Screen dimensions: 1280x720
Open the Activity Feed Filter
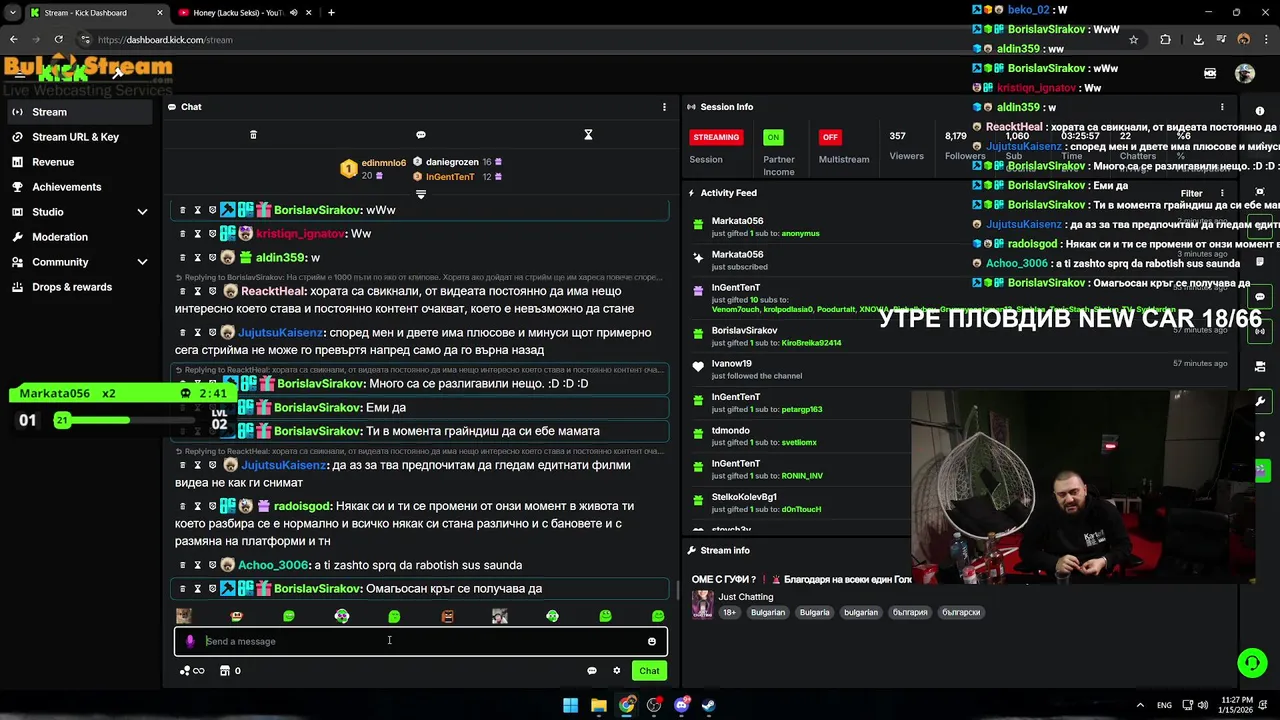(1191, 193)
